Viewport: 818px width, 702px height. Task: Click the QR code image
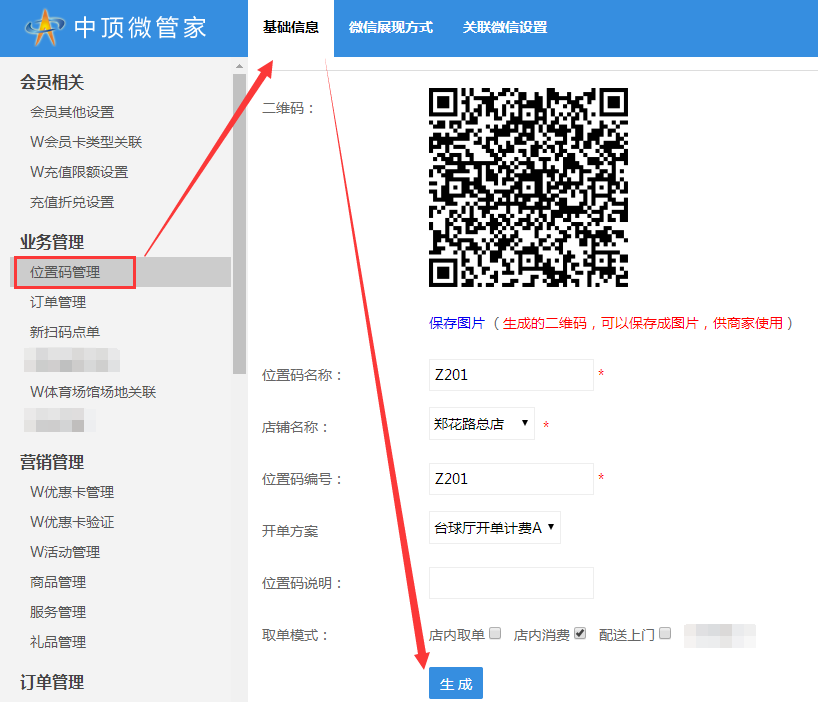pos(528,187)
